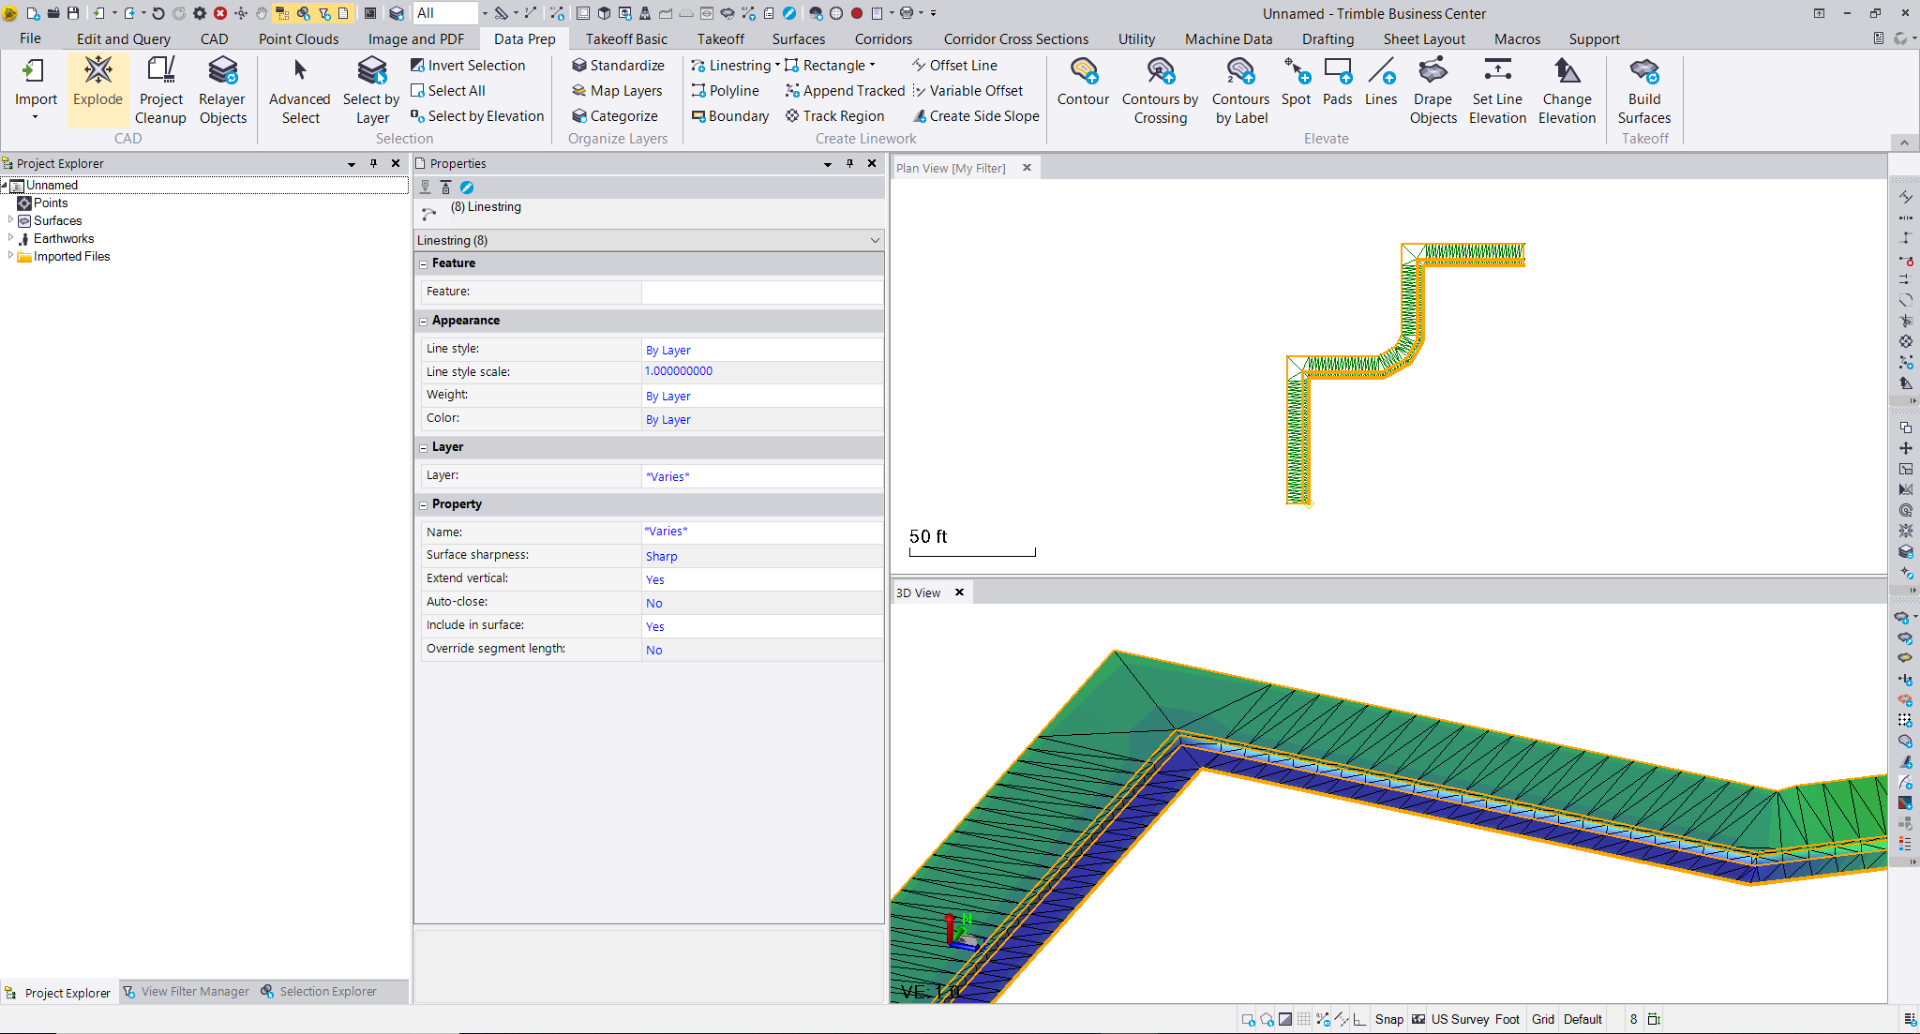
Task: Launch the Contour creation tool
Action: [x=1082, y=88]
